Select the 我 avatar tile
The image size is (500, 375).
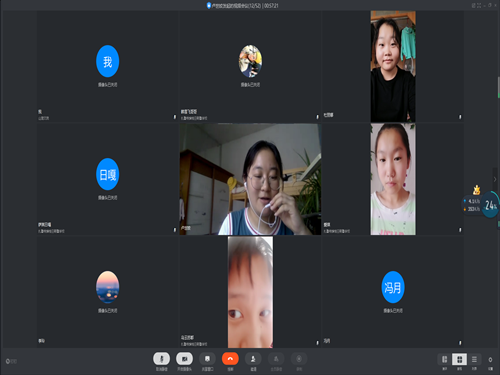pos(108,61)
